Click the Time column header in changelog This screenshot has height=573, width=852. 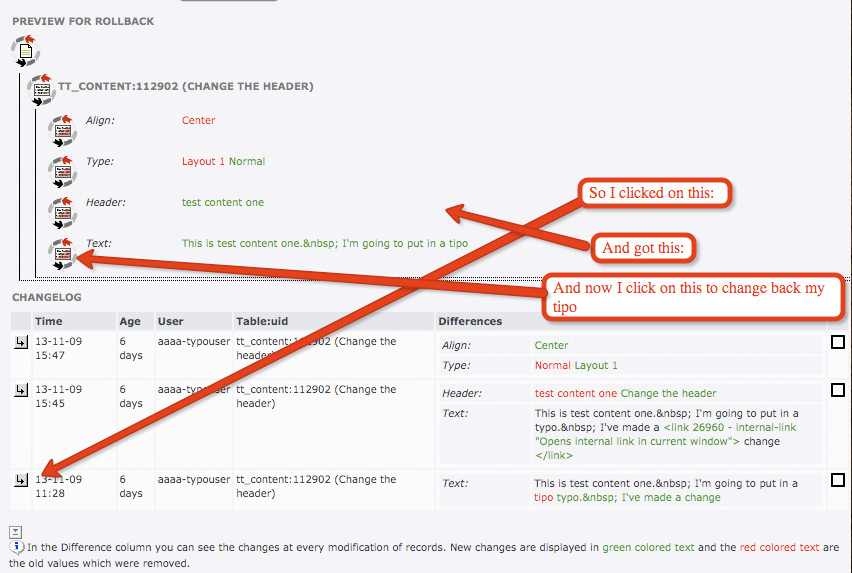pos(48,321)
